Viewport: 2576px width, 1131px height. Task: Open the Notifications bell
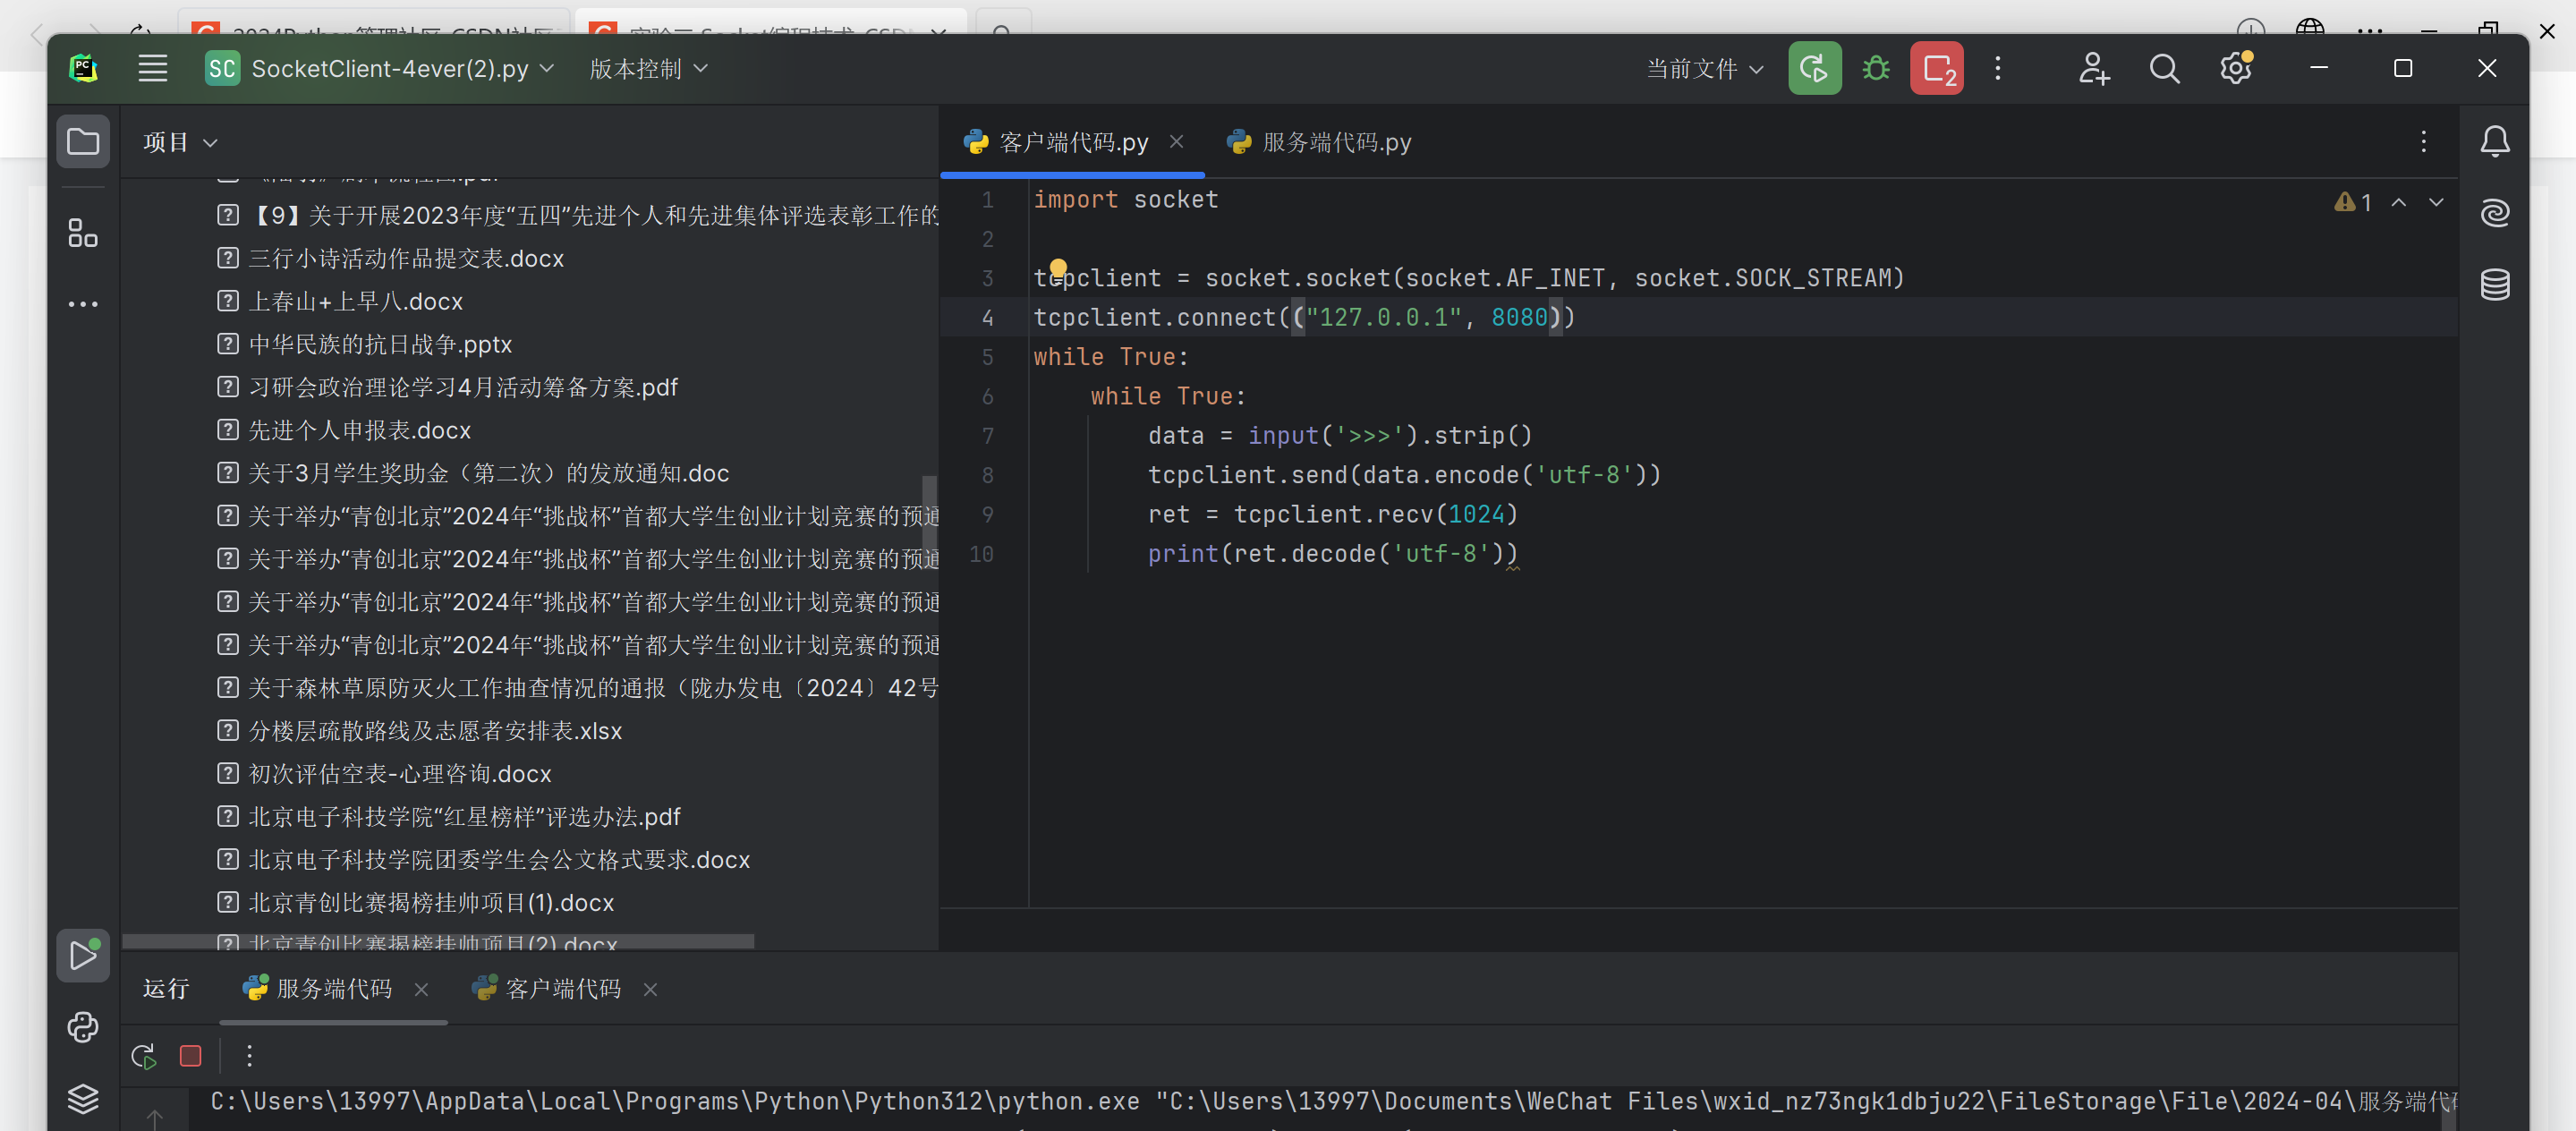[x=2495, y=142]
